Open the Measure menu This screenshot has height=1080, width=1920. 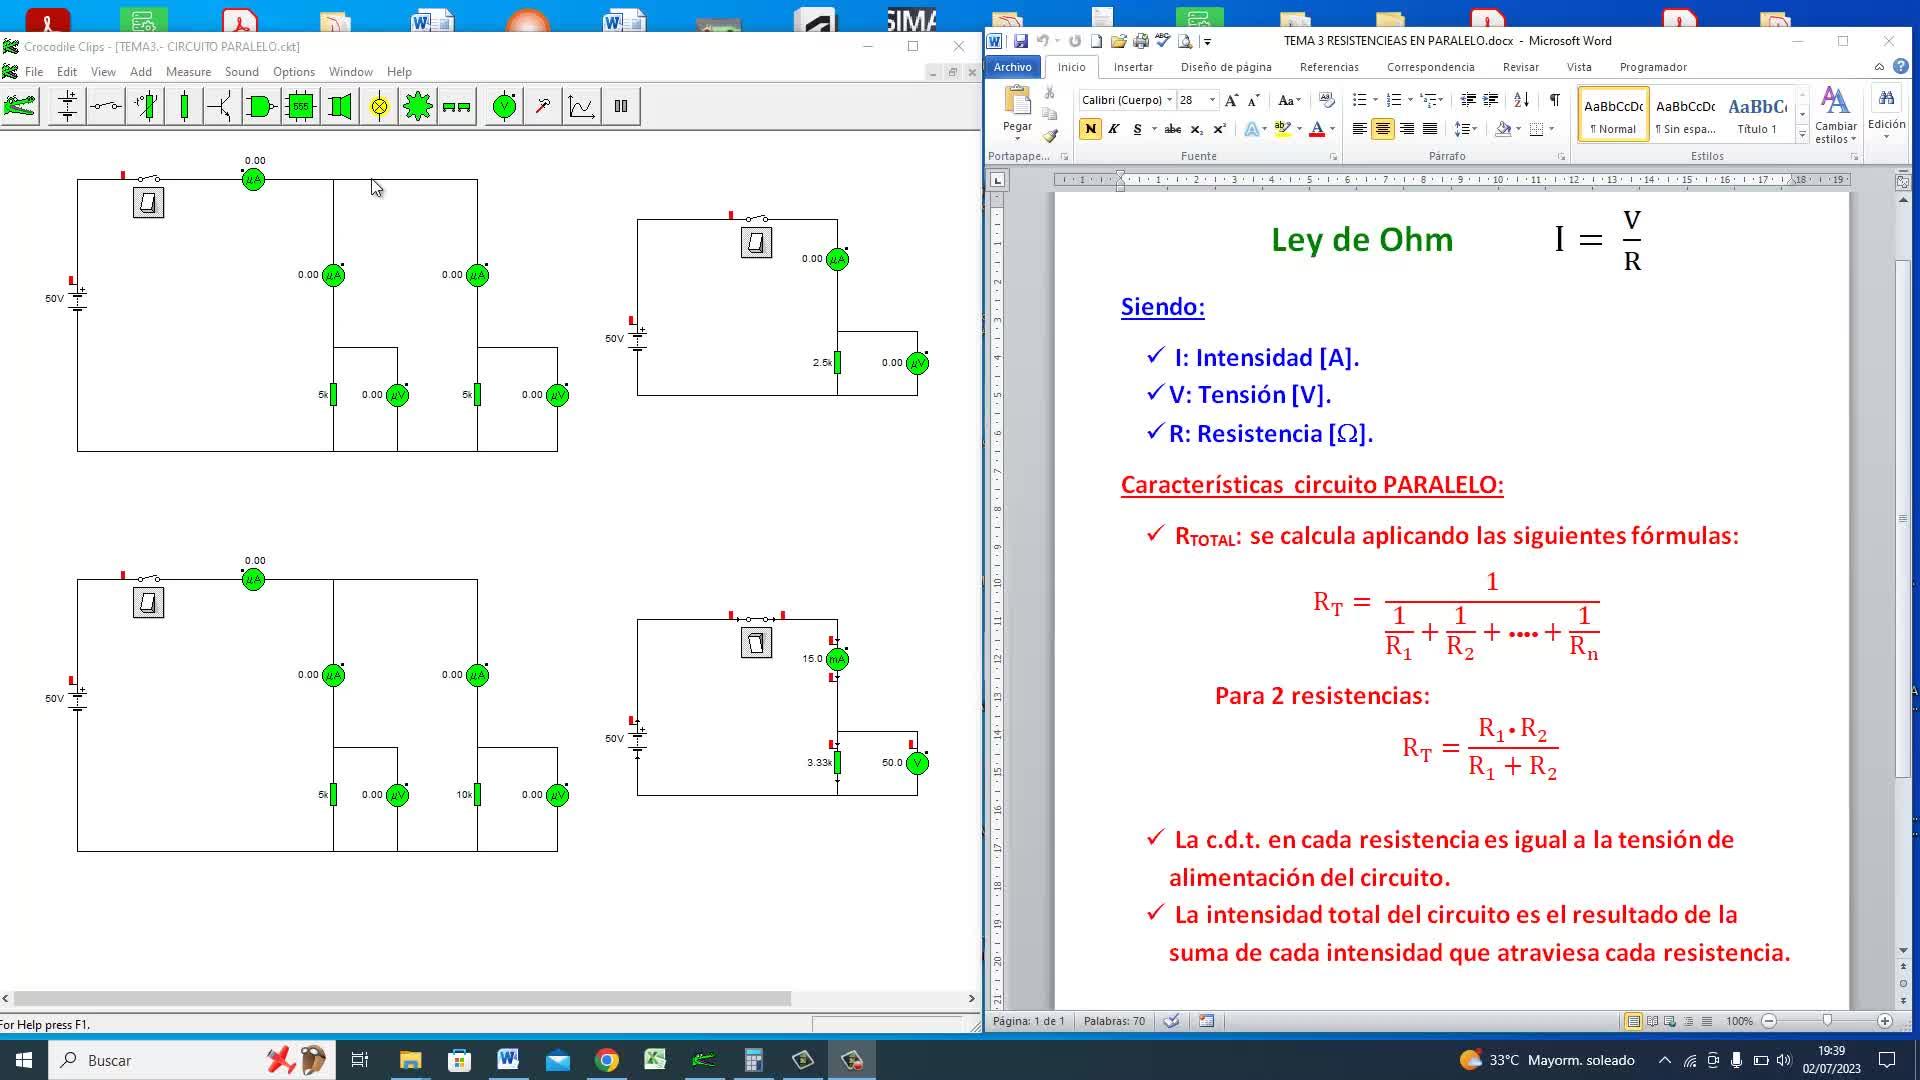pyautogui.click(x=188, y=72)
